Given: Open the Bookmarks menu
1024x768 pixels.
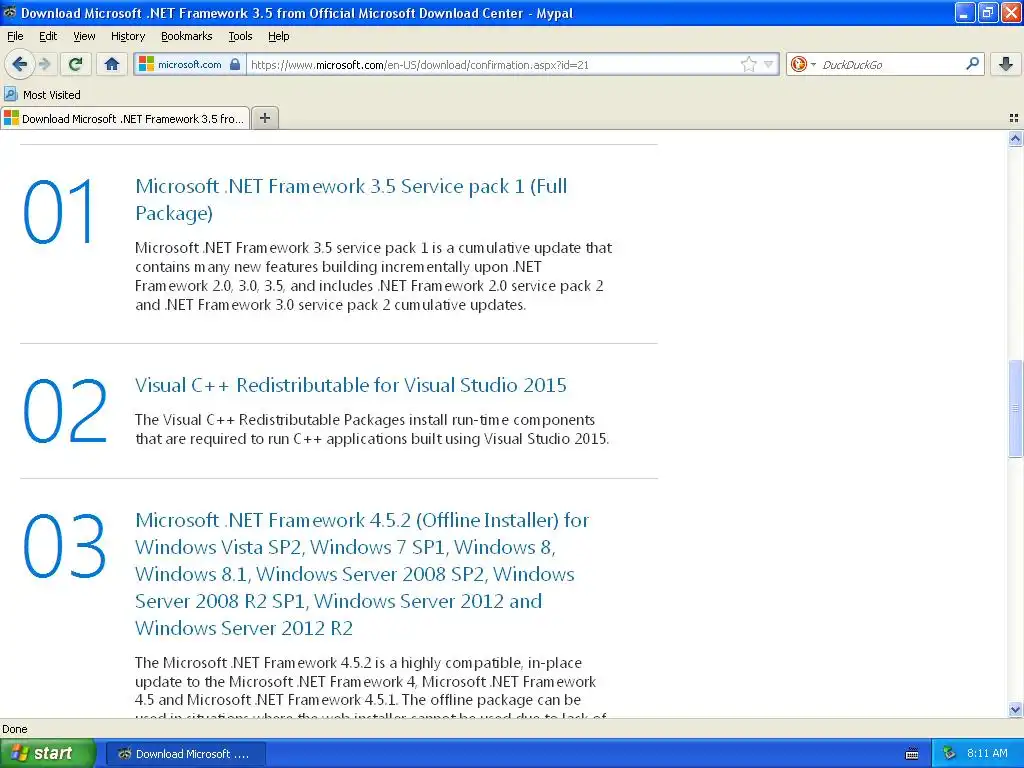Looking at the screenshot, I should coord(187,36).
